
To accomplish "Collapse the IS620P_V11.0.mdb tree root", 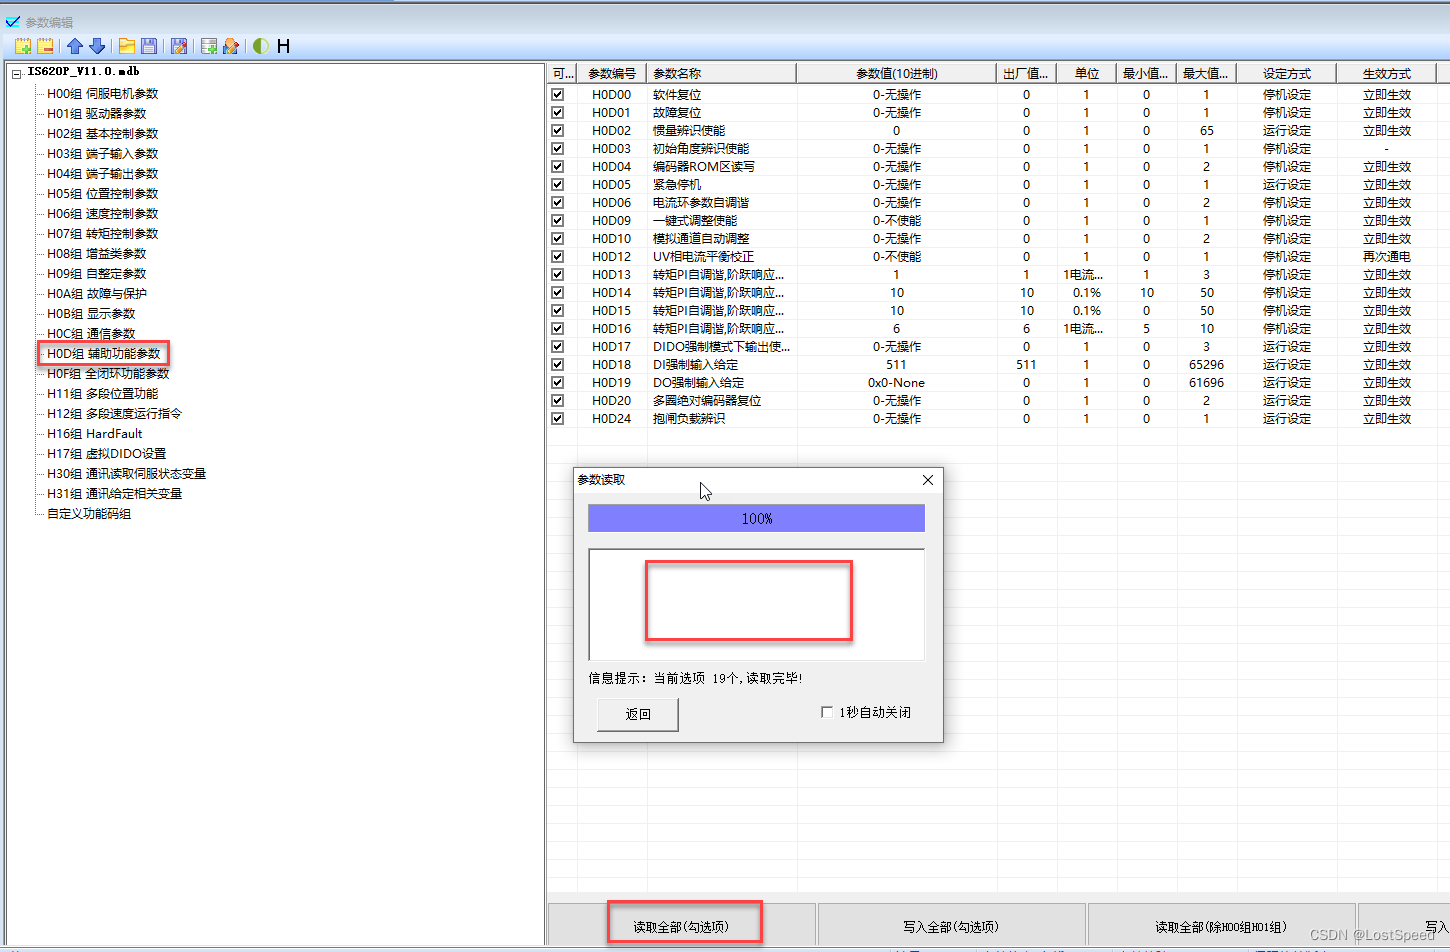I will [x=17, y=73].
